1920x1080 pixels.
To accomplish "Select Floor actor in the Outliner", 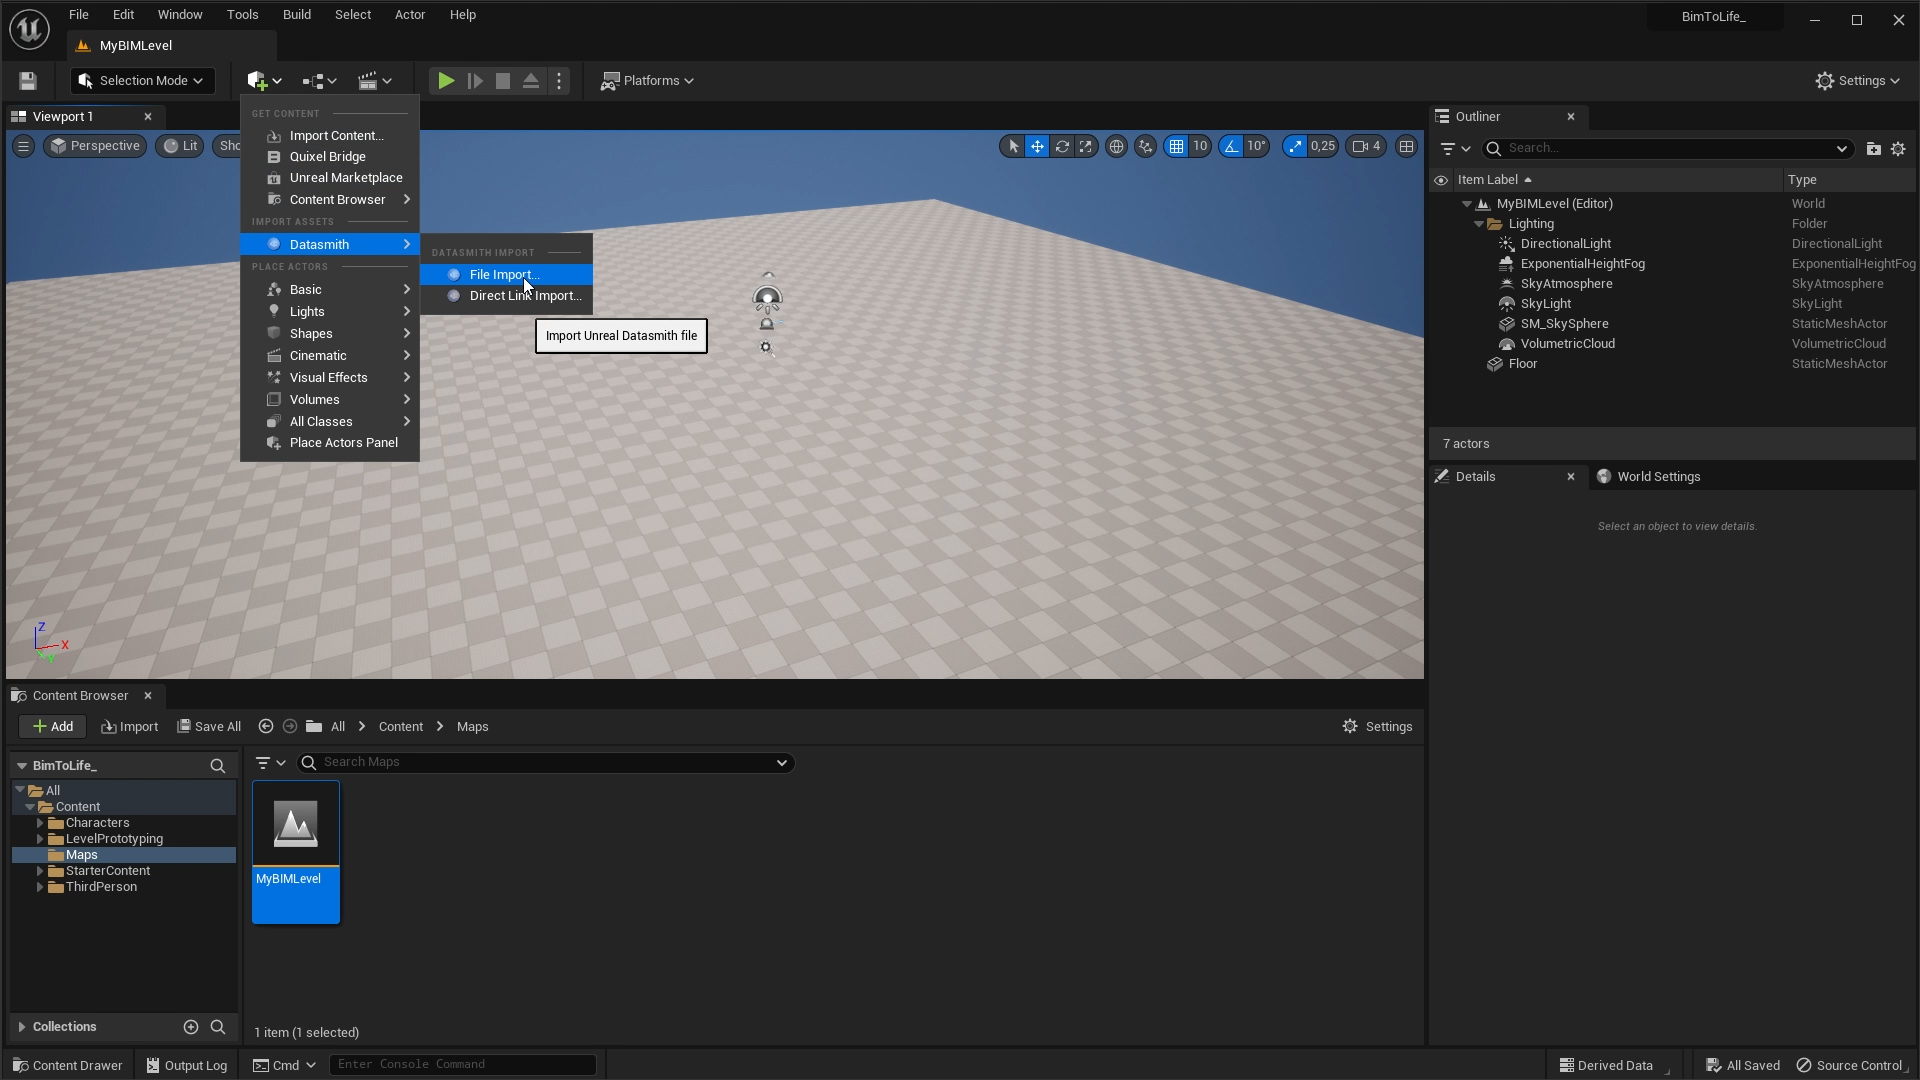I will [1522, 364].
